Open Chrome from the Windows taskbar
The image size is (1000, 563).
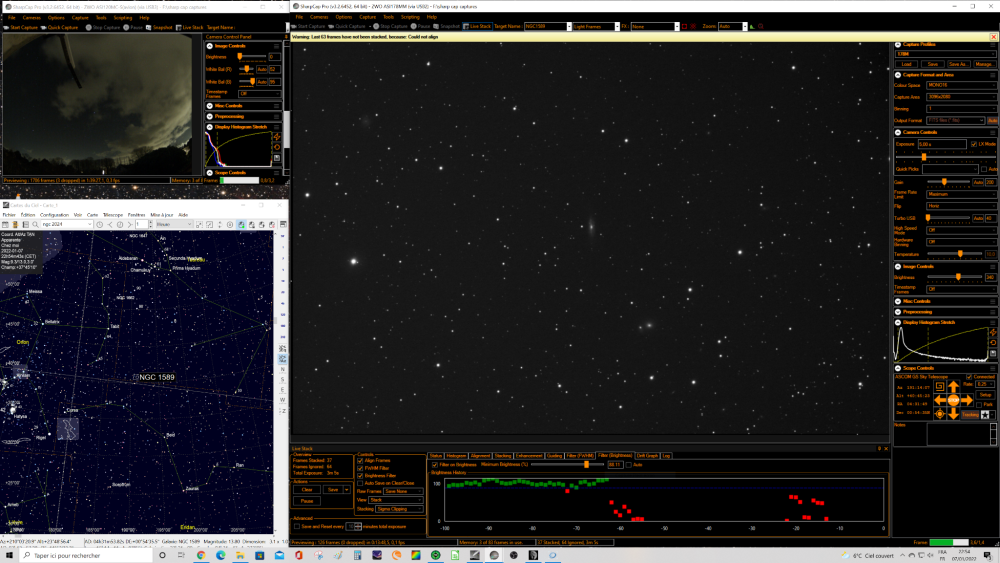pyautogui.click(x=201, y=555)
